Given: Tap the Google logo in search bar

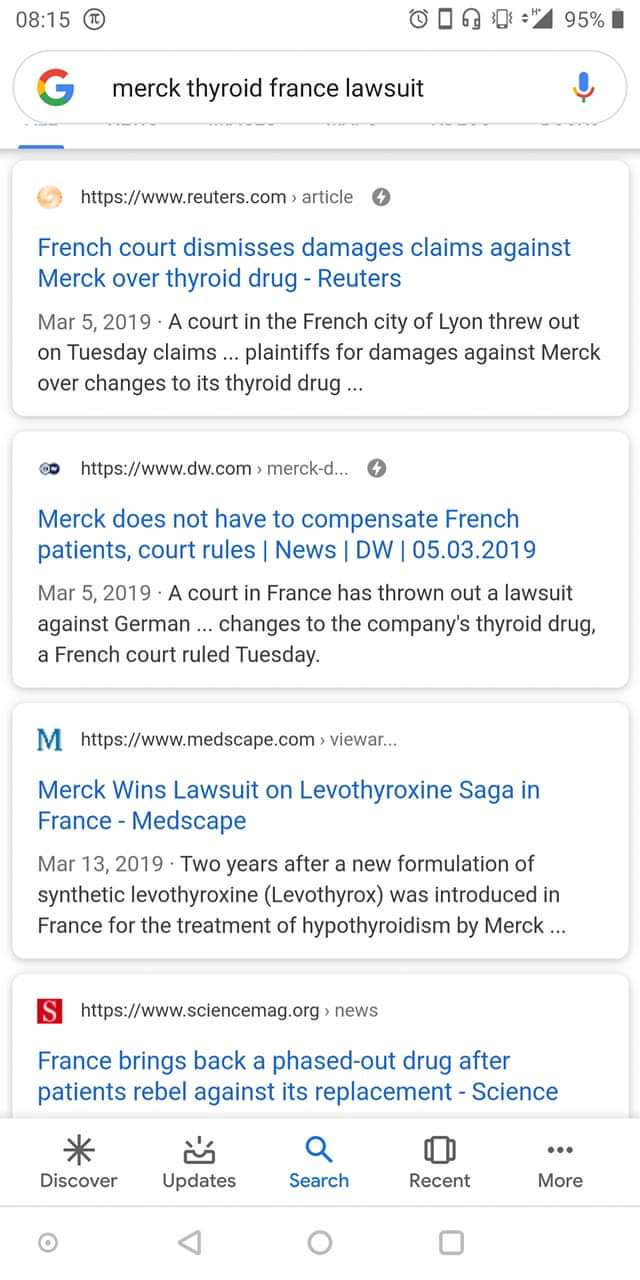Looking at the screenshot, I should (56, 88).
